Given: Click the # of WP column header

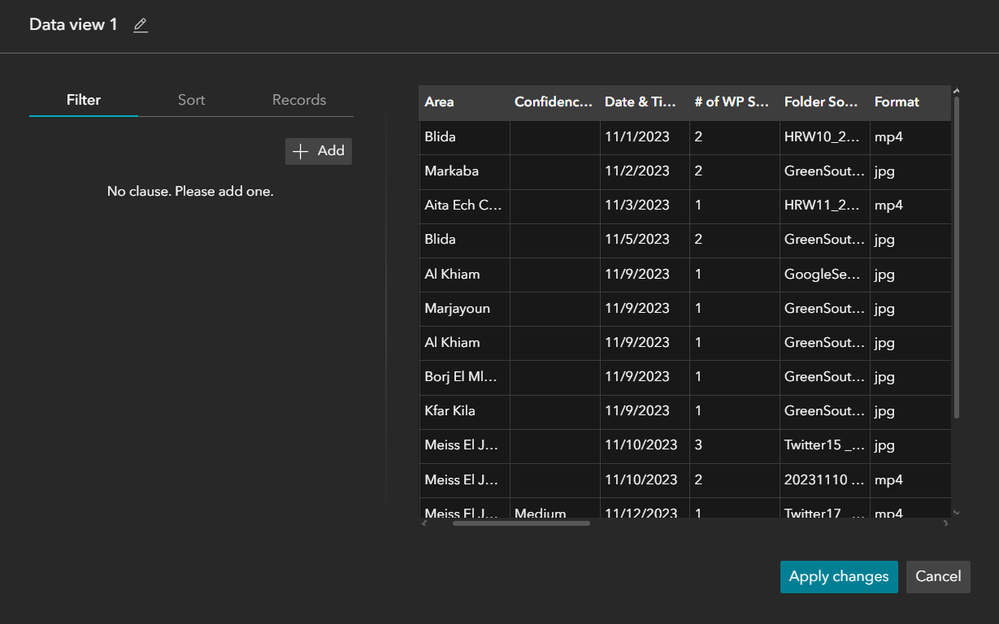Looking at the screenshot, I should (x=733, y=102).
